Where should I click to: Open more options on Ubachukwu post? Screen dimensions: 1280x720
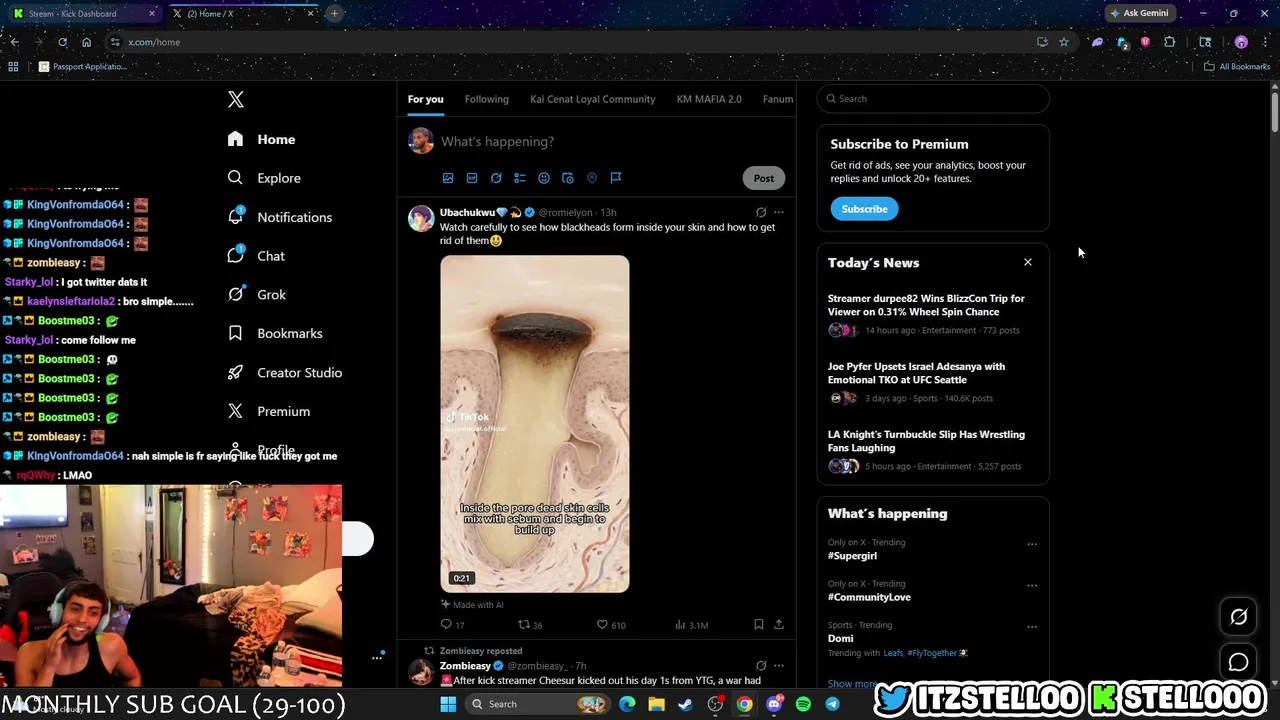(779, 212)
